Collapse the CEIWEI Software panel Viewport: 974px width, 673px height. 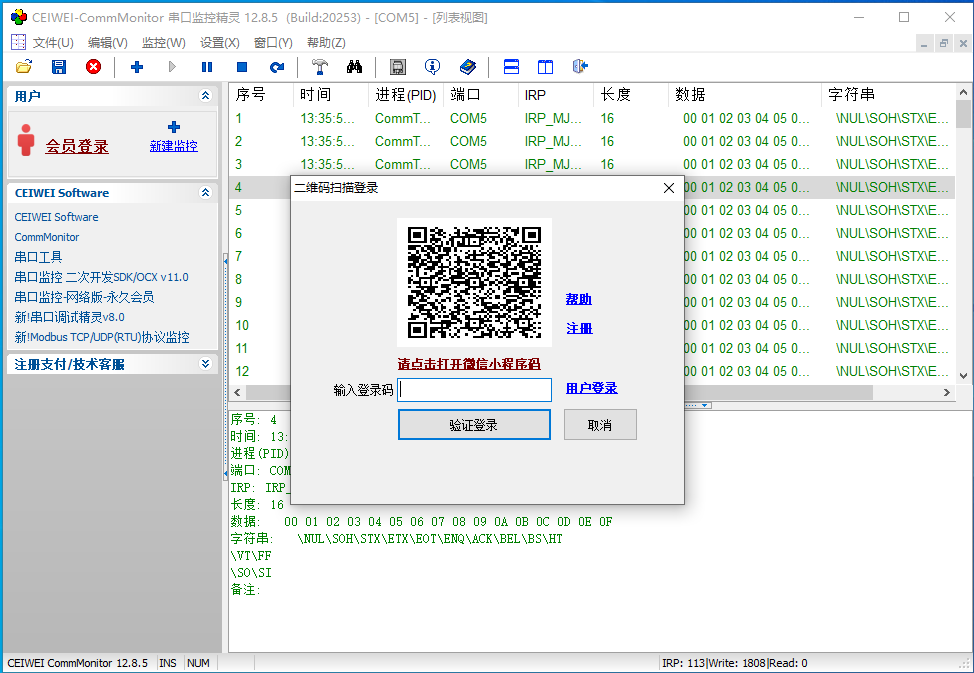pyautogui.click(x=205, y=193)
